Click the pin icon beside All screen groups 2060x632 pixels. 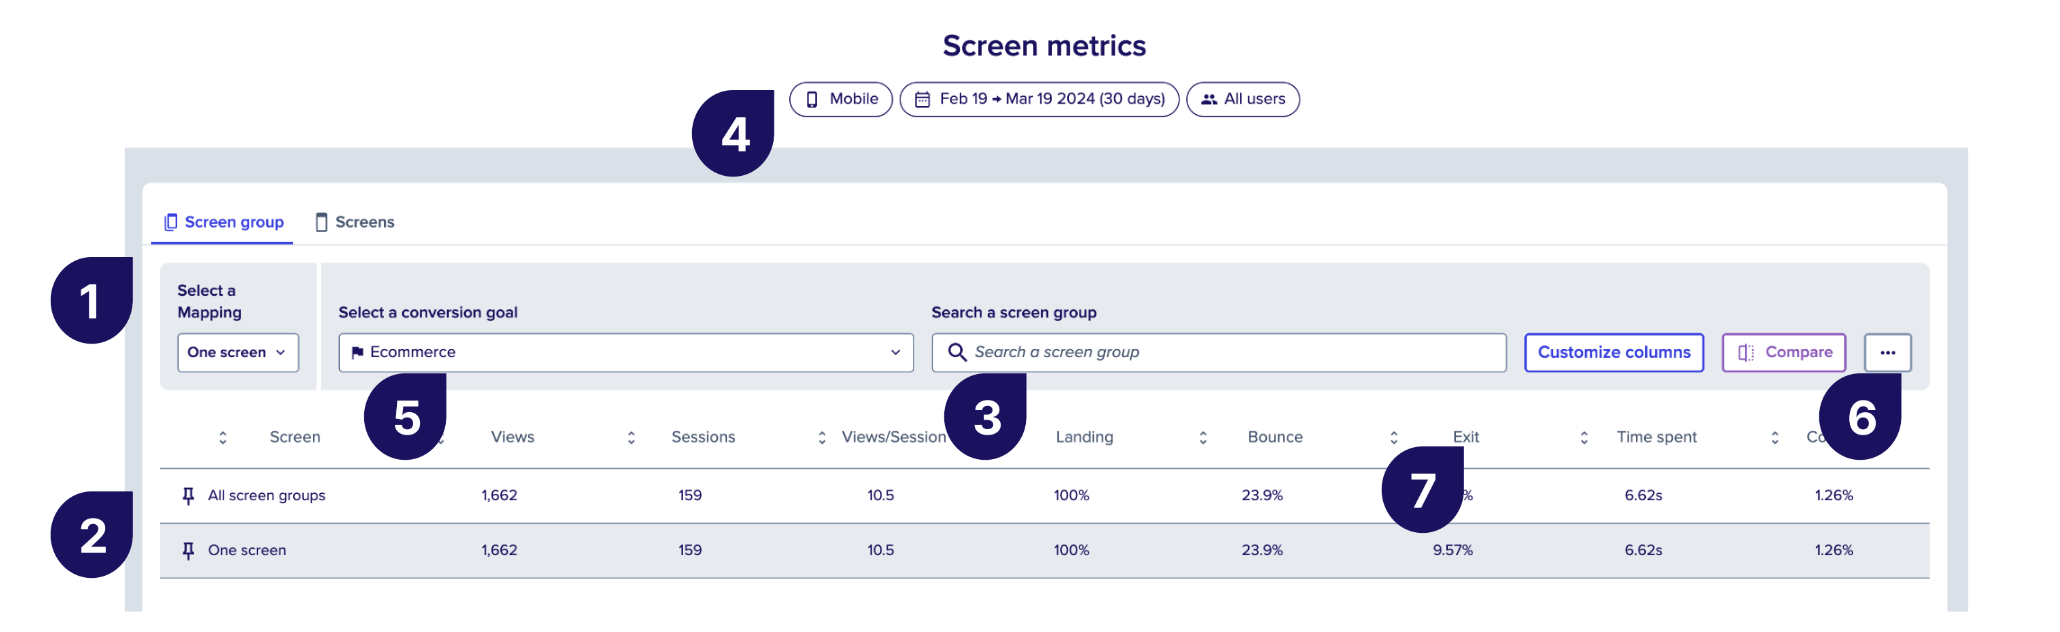point(188,496)
